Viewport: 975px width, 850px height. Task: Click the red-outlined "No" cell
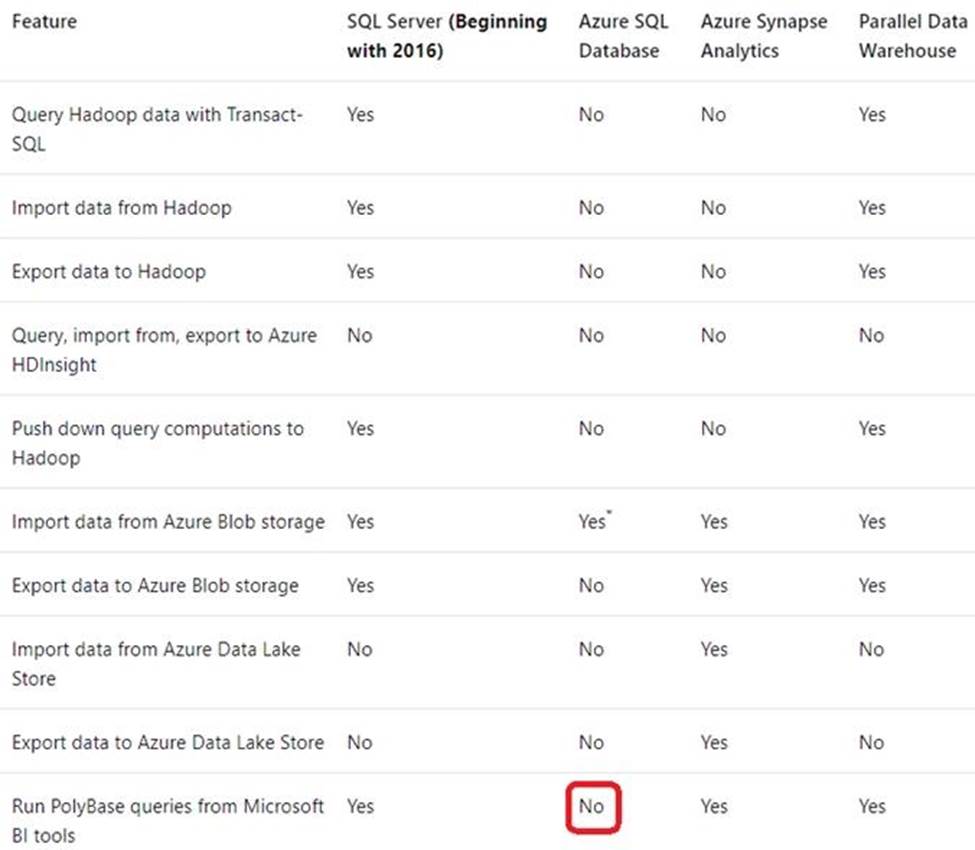[x=591, y=806]
